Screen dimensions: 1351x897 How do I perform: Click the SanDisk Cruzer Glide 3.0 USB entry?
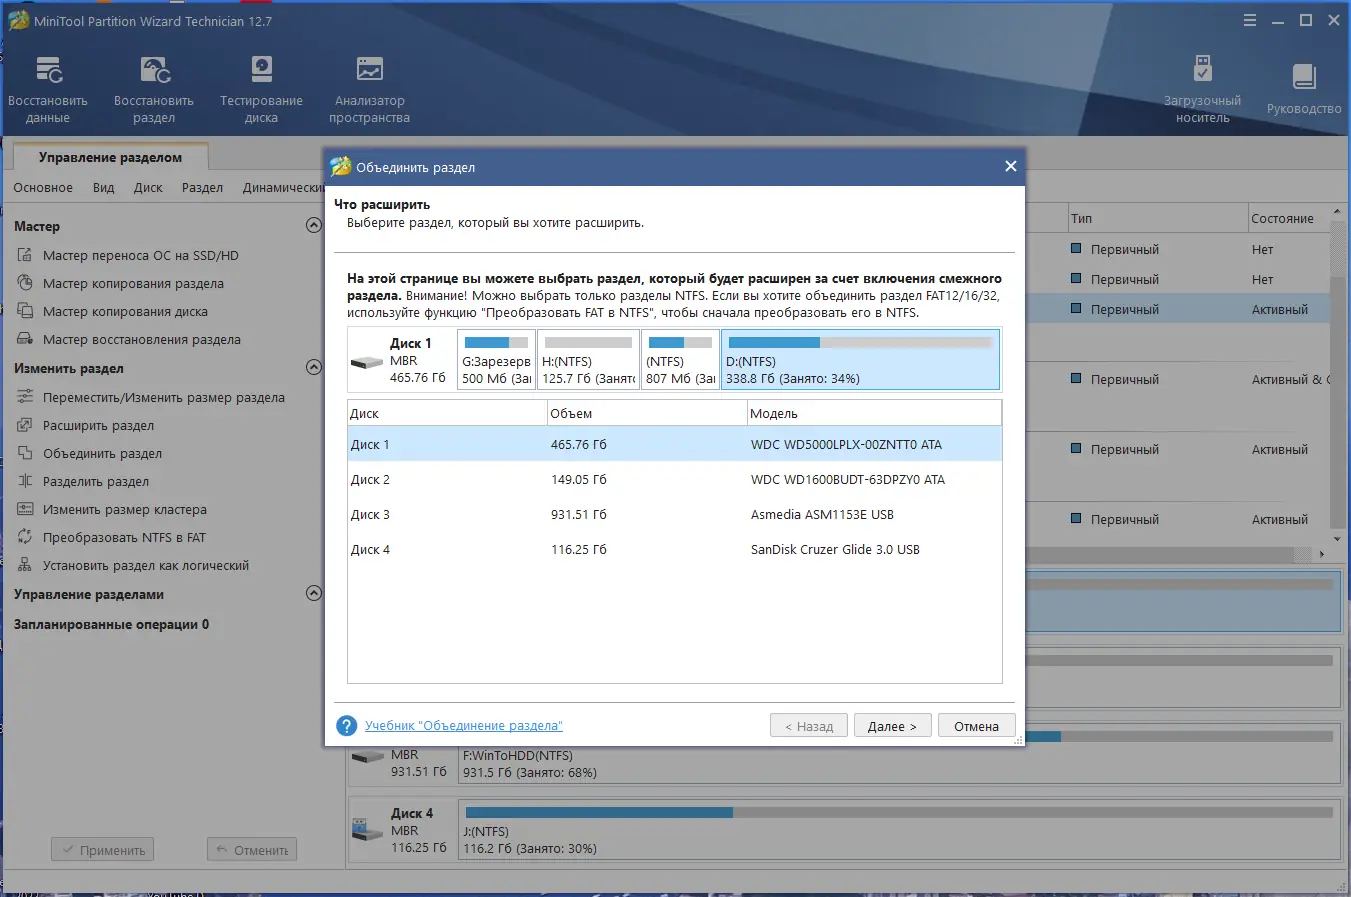835,549
